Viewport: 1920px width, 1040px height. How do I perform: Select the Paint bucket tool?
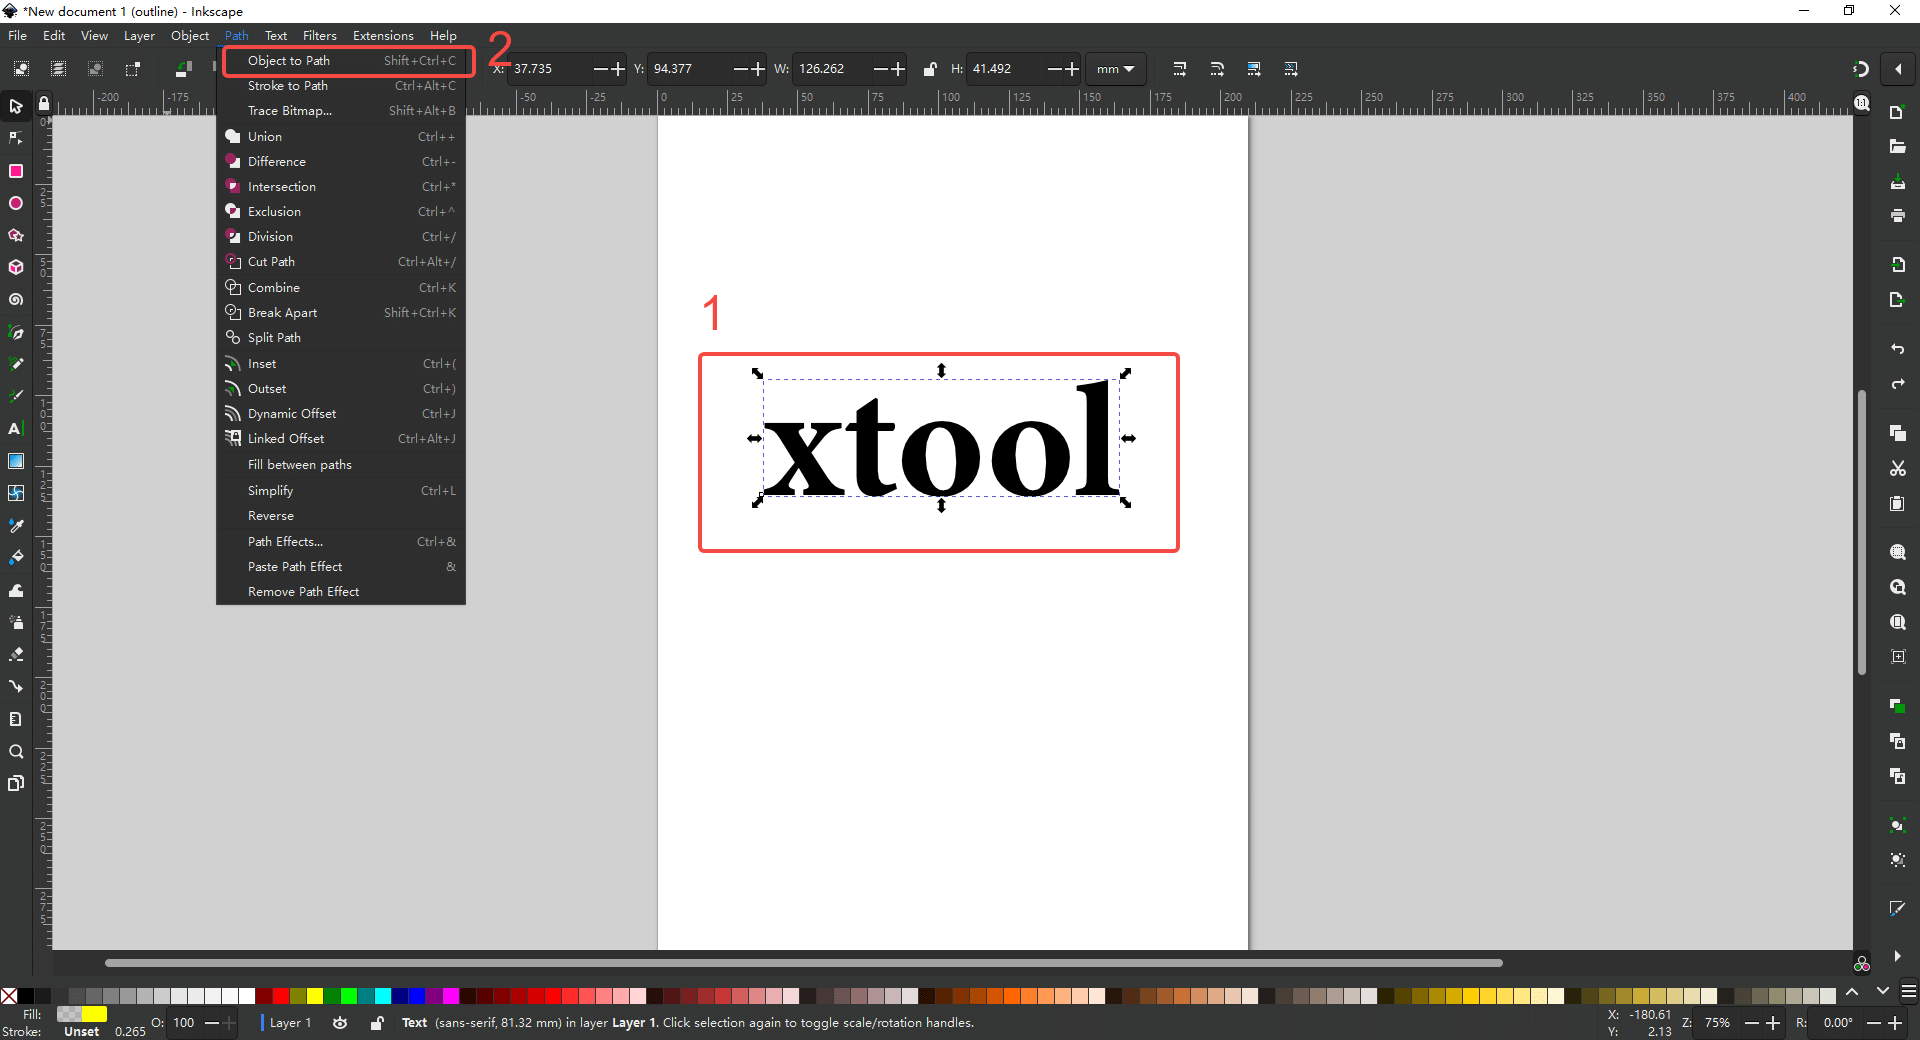tap(16, 557)
